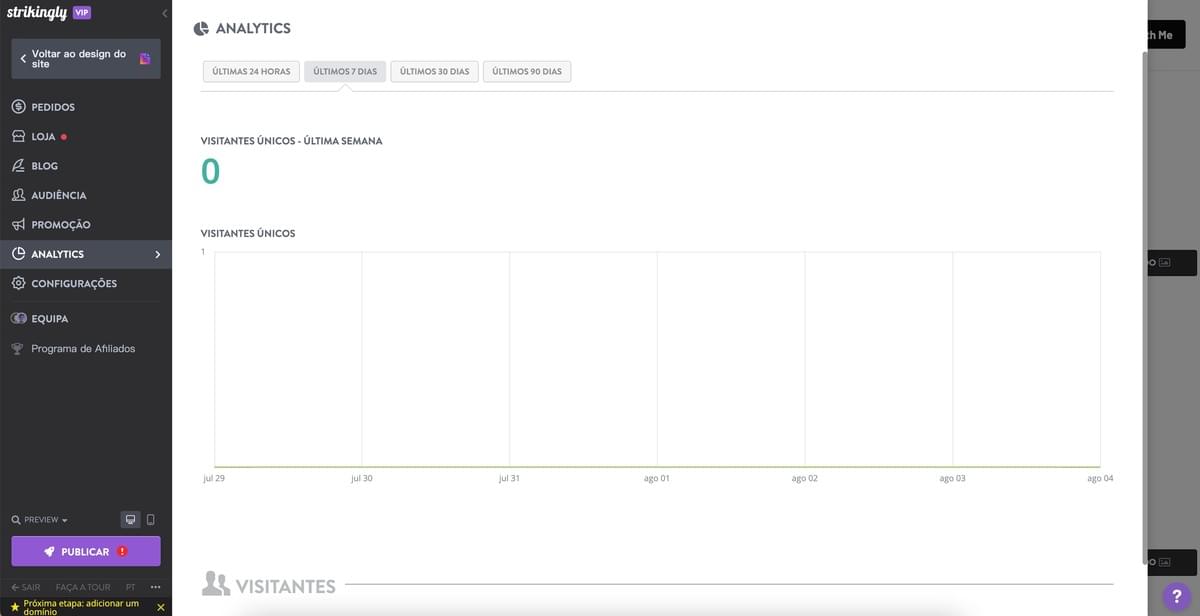1200x616 pixels.
Task: Click the unique visitors count 0
Action: tap(210, 172)
